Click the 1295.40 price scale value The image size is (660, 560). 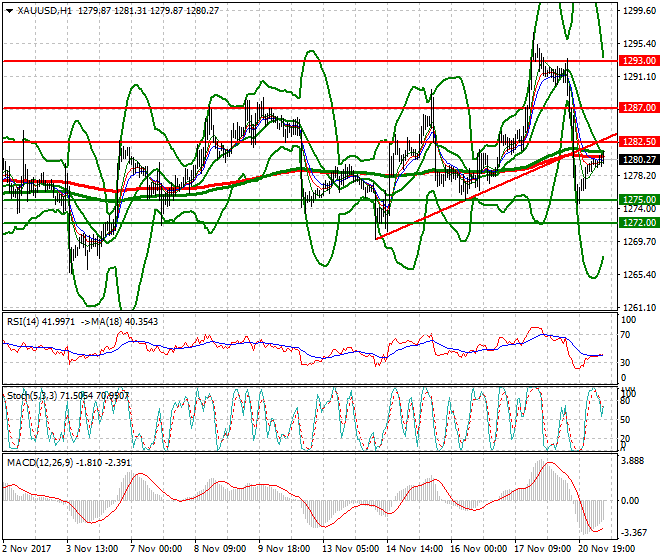(x=639, y=44)
